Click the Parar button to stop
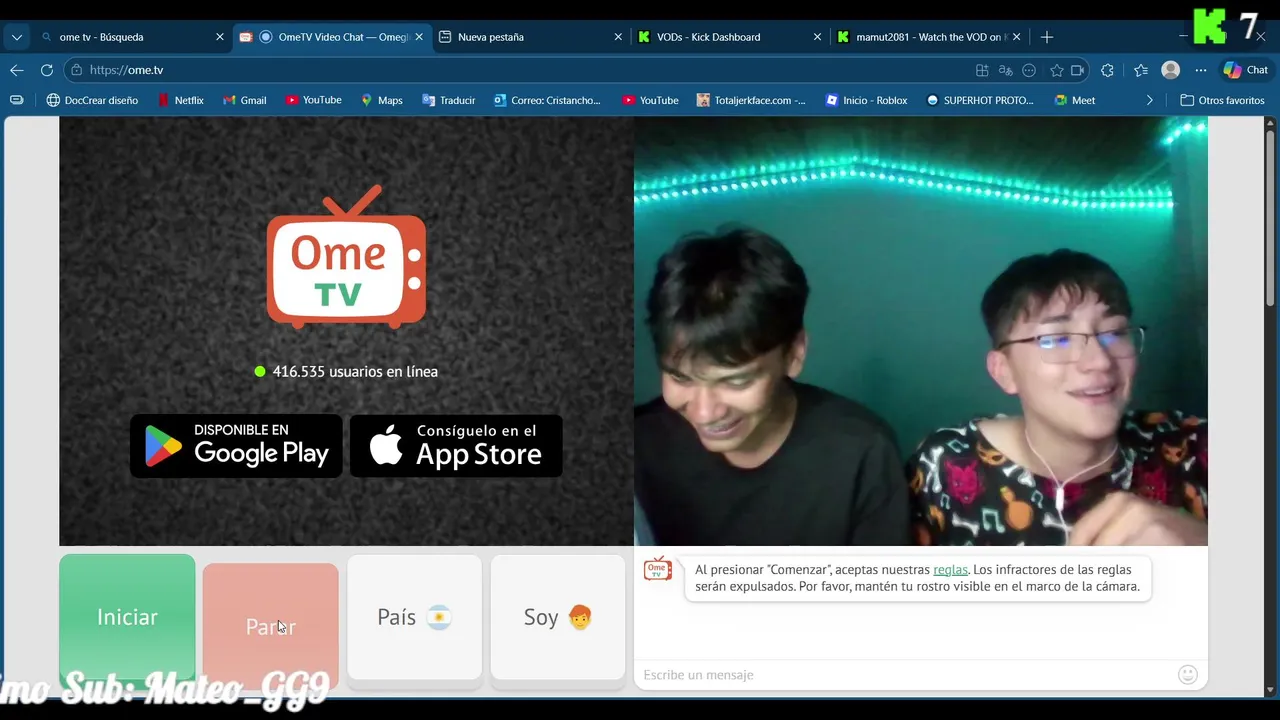 [x=270, y=626]
